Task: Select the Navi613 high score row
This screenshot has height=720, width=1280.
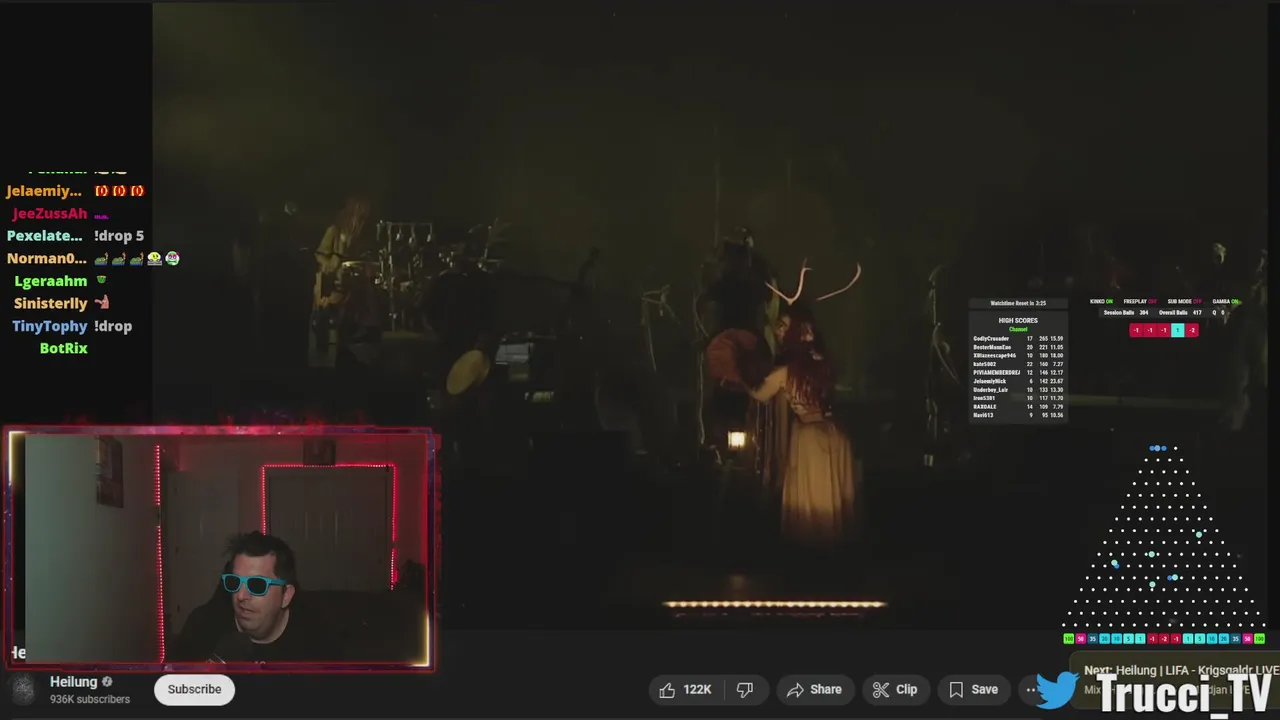Action: coord(1018,415)
